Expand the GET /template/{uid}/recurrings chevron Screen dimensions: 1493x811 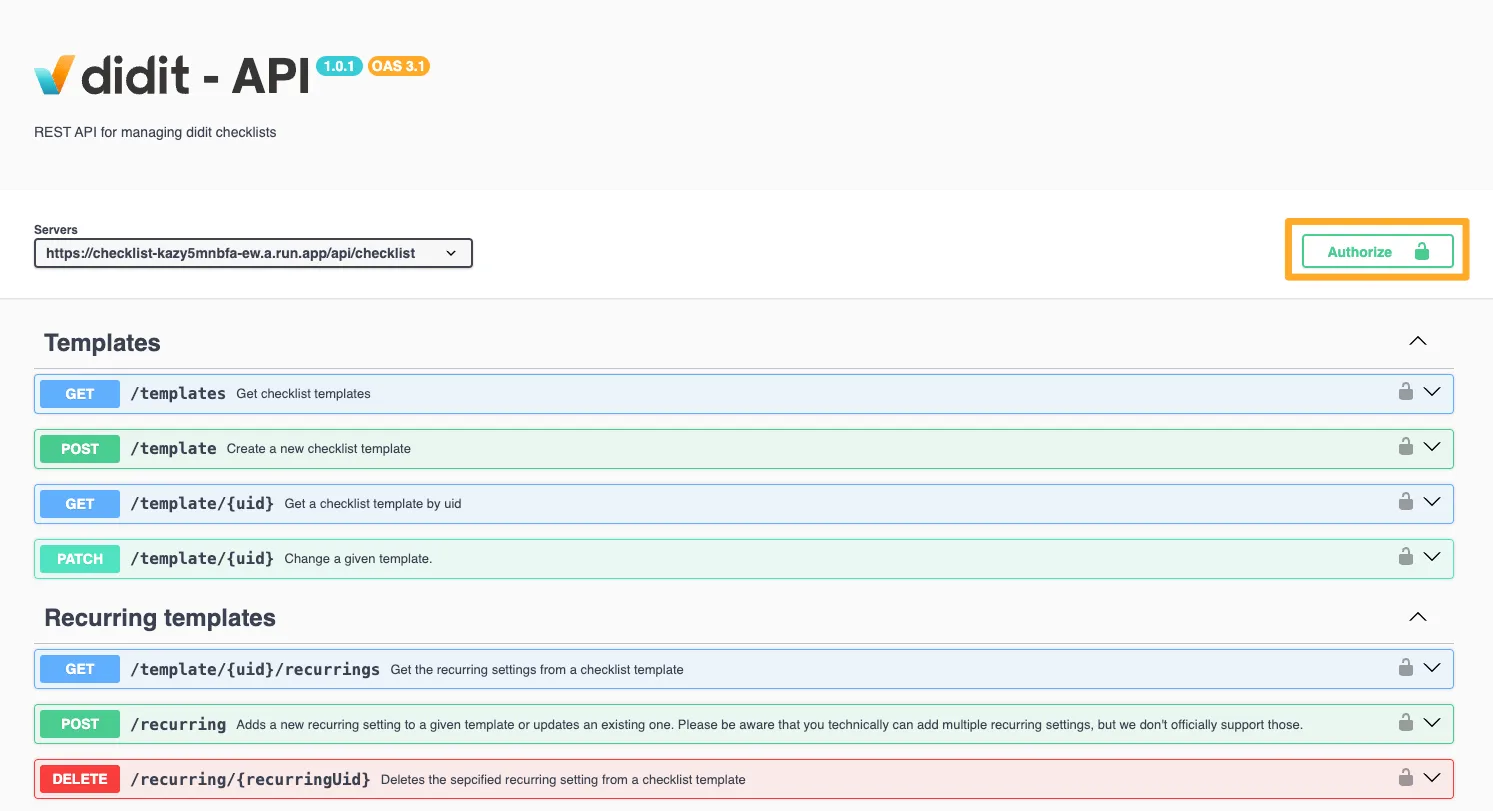click(x=1432, y=667)
